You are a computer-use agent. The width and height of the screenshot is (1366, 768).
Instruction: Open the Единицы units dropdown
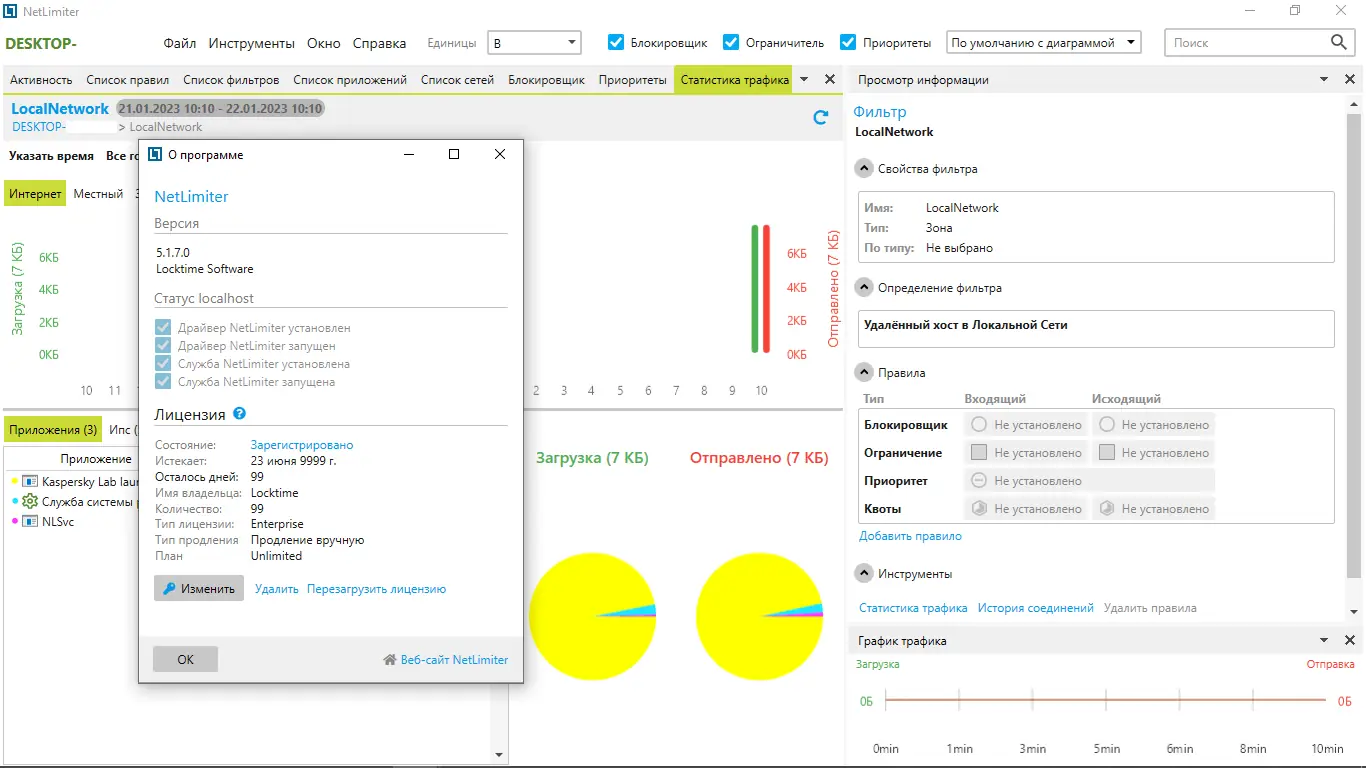pos(534,43)
